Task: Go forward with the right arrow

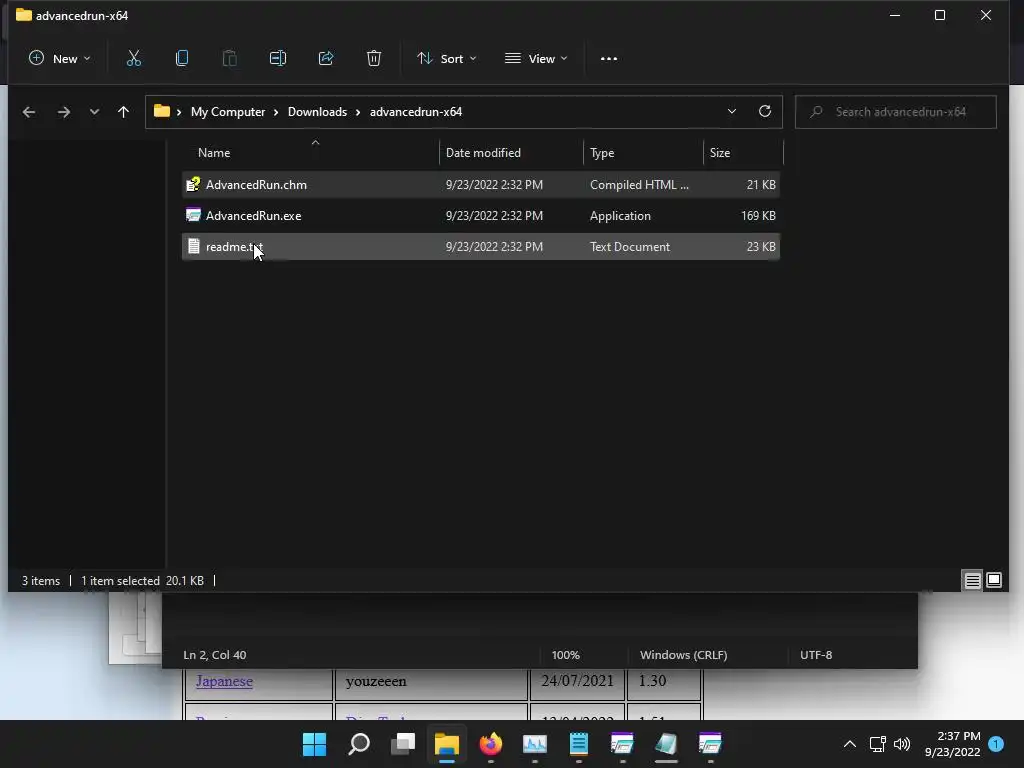Action: coord(63,112)
